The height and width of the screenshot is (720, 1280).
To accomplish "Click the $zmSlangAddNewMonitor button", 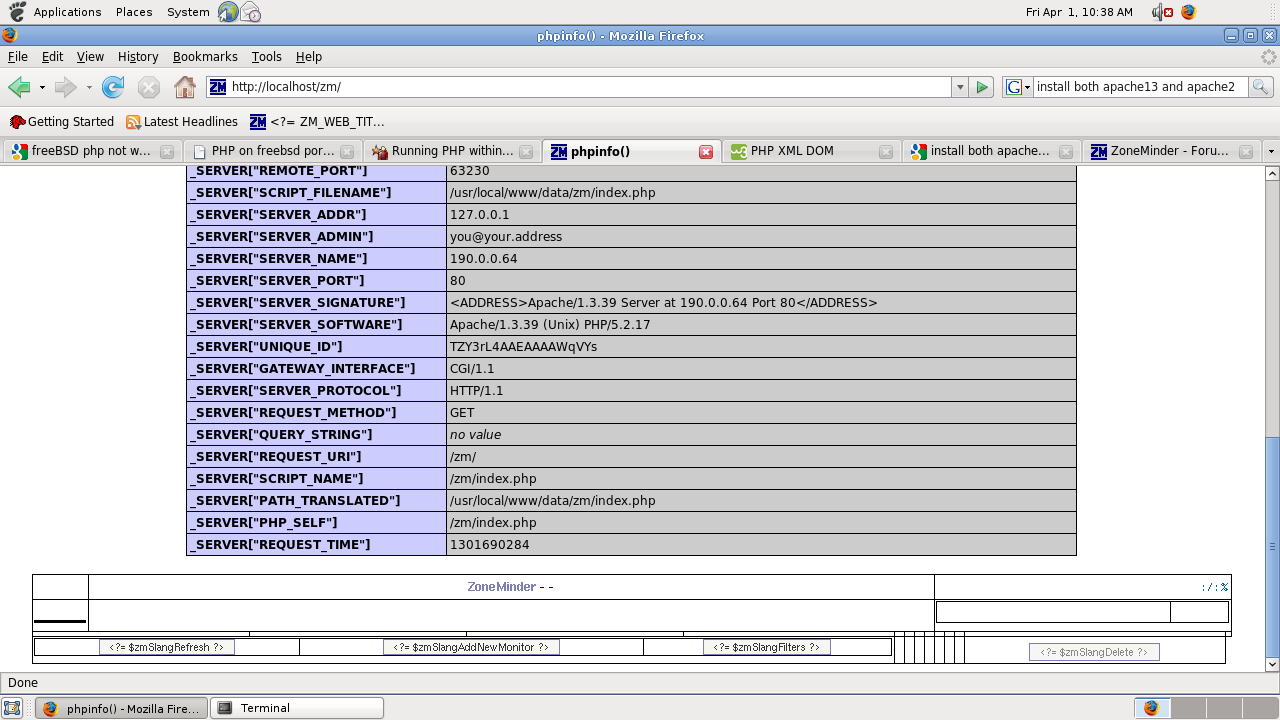I will (x=471, y=648).
